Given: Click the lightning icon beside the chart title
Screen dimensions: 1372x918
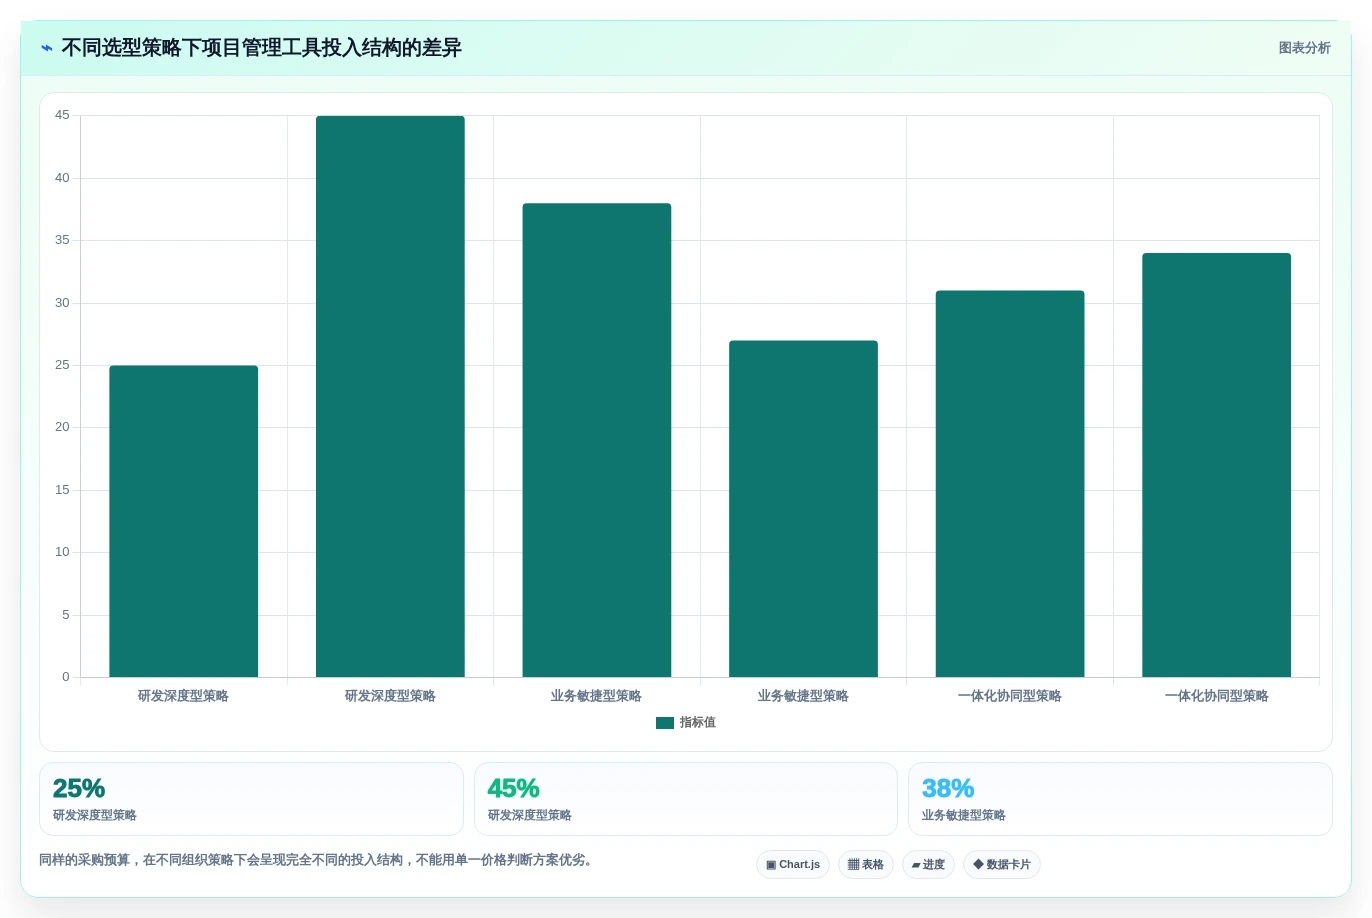Looking at the screenshot, I should 47,48.
